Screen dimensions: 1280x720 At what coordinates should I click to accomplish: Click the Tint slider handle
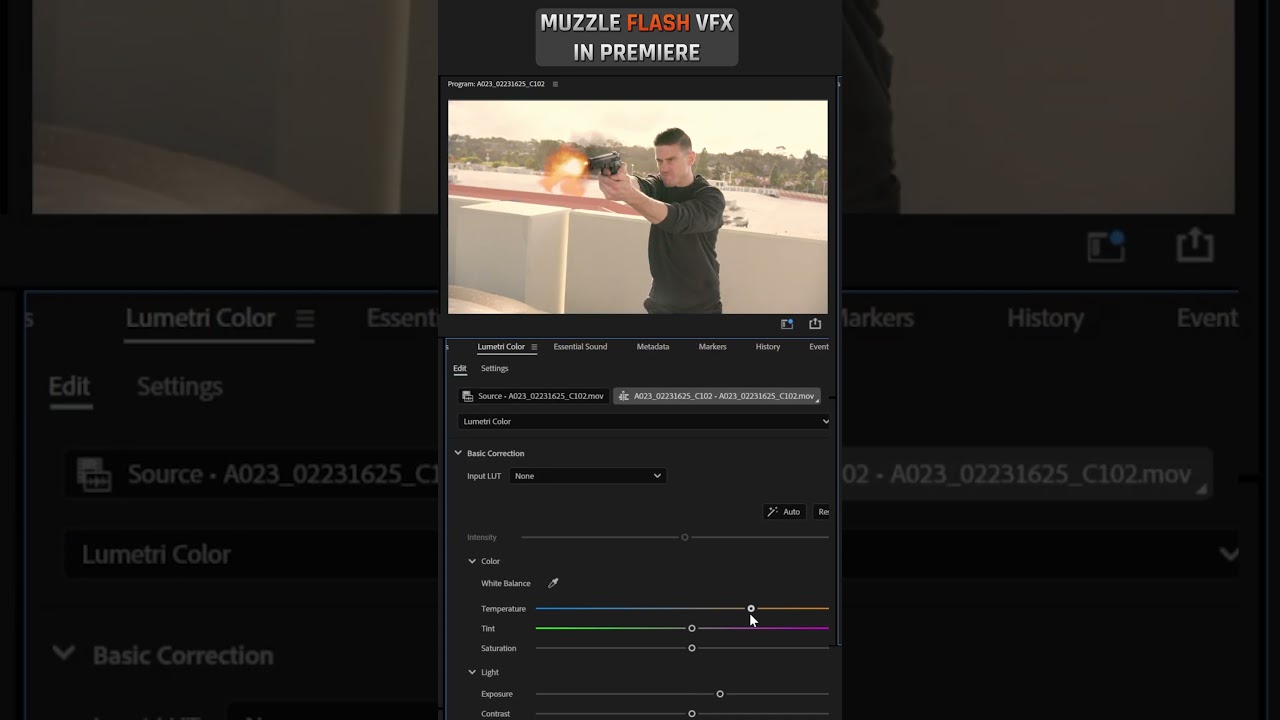coord(692,628)
